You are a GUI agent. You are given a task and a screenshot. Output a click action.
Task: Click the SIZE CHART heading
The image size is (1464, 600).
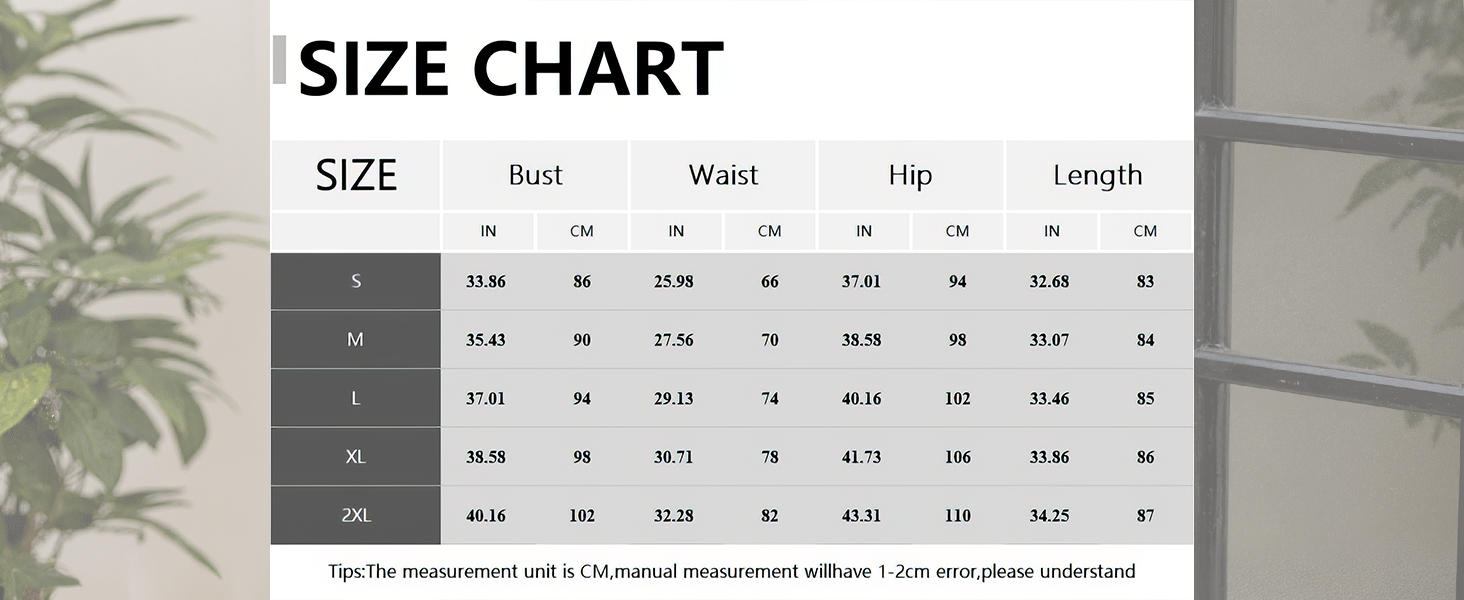point(511,68)
